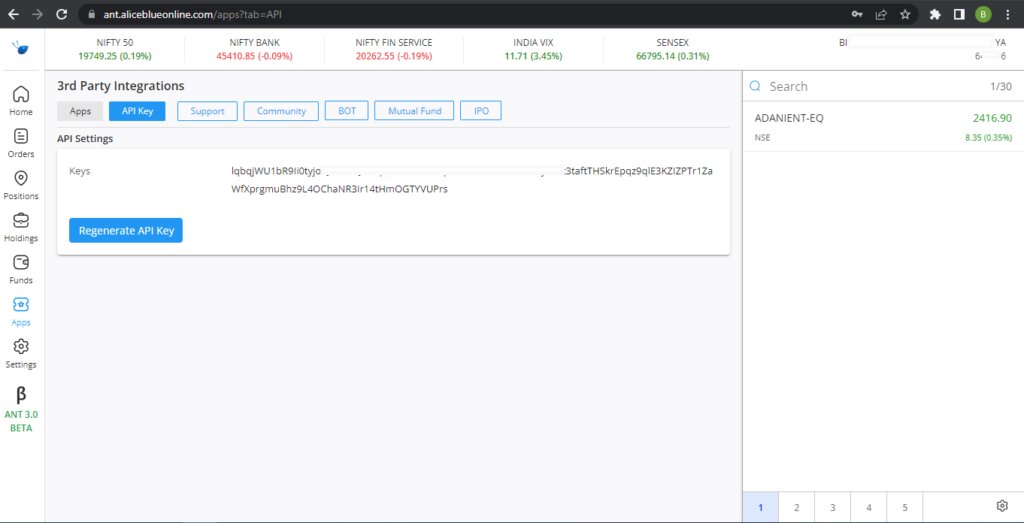This screenshot has width=1024, height=523.
Task: Switch to the Apps tab
Action: click(x=80, y=111)
